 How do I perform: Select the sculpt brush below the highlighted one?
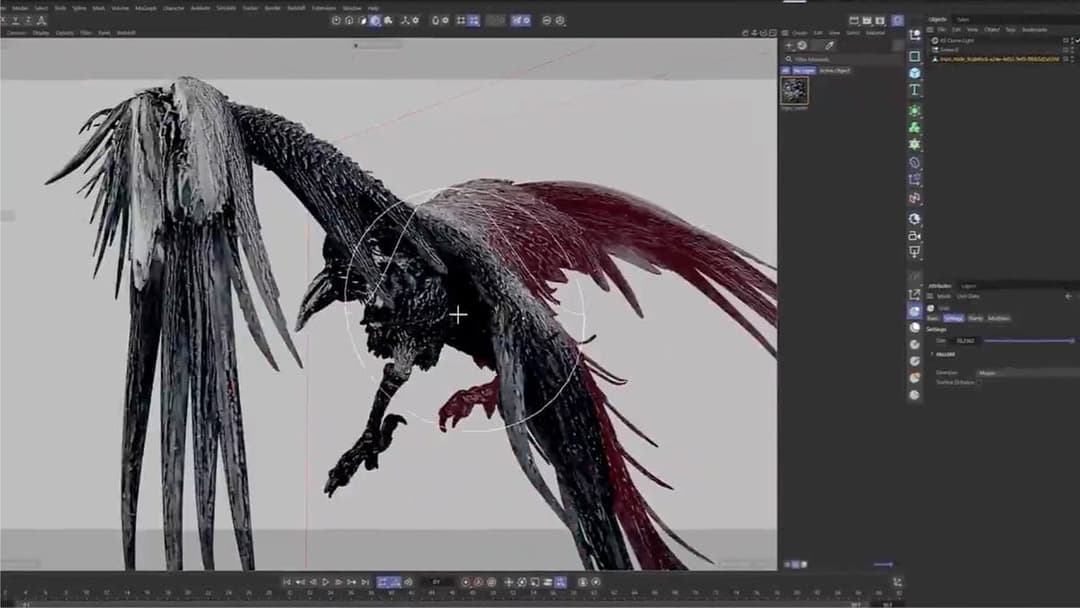[x=915, y=328]
